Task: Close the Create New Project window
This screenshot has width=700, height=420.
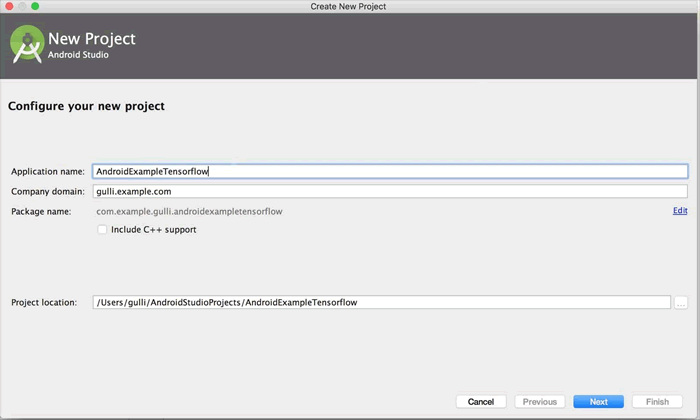Action: coord(9,6)
